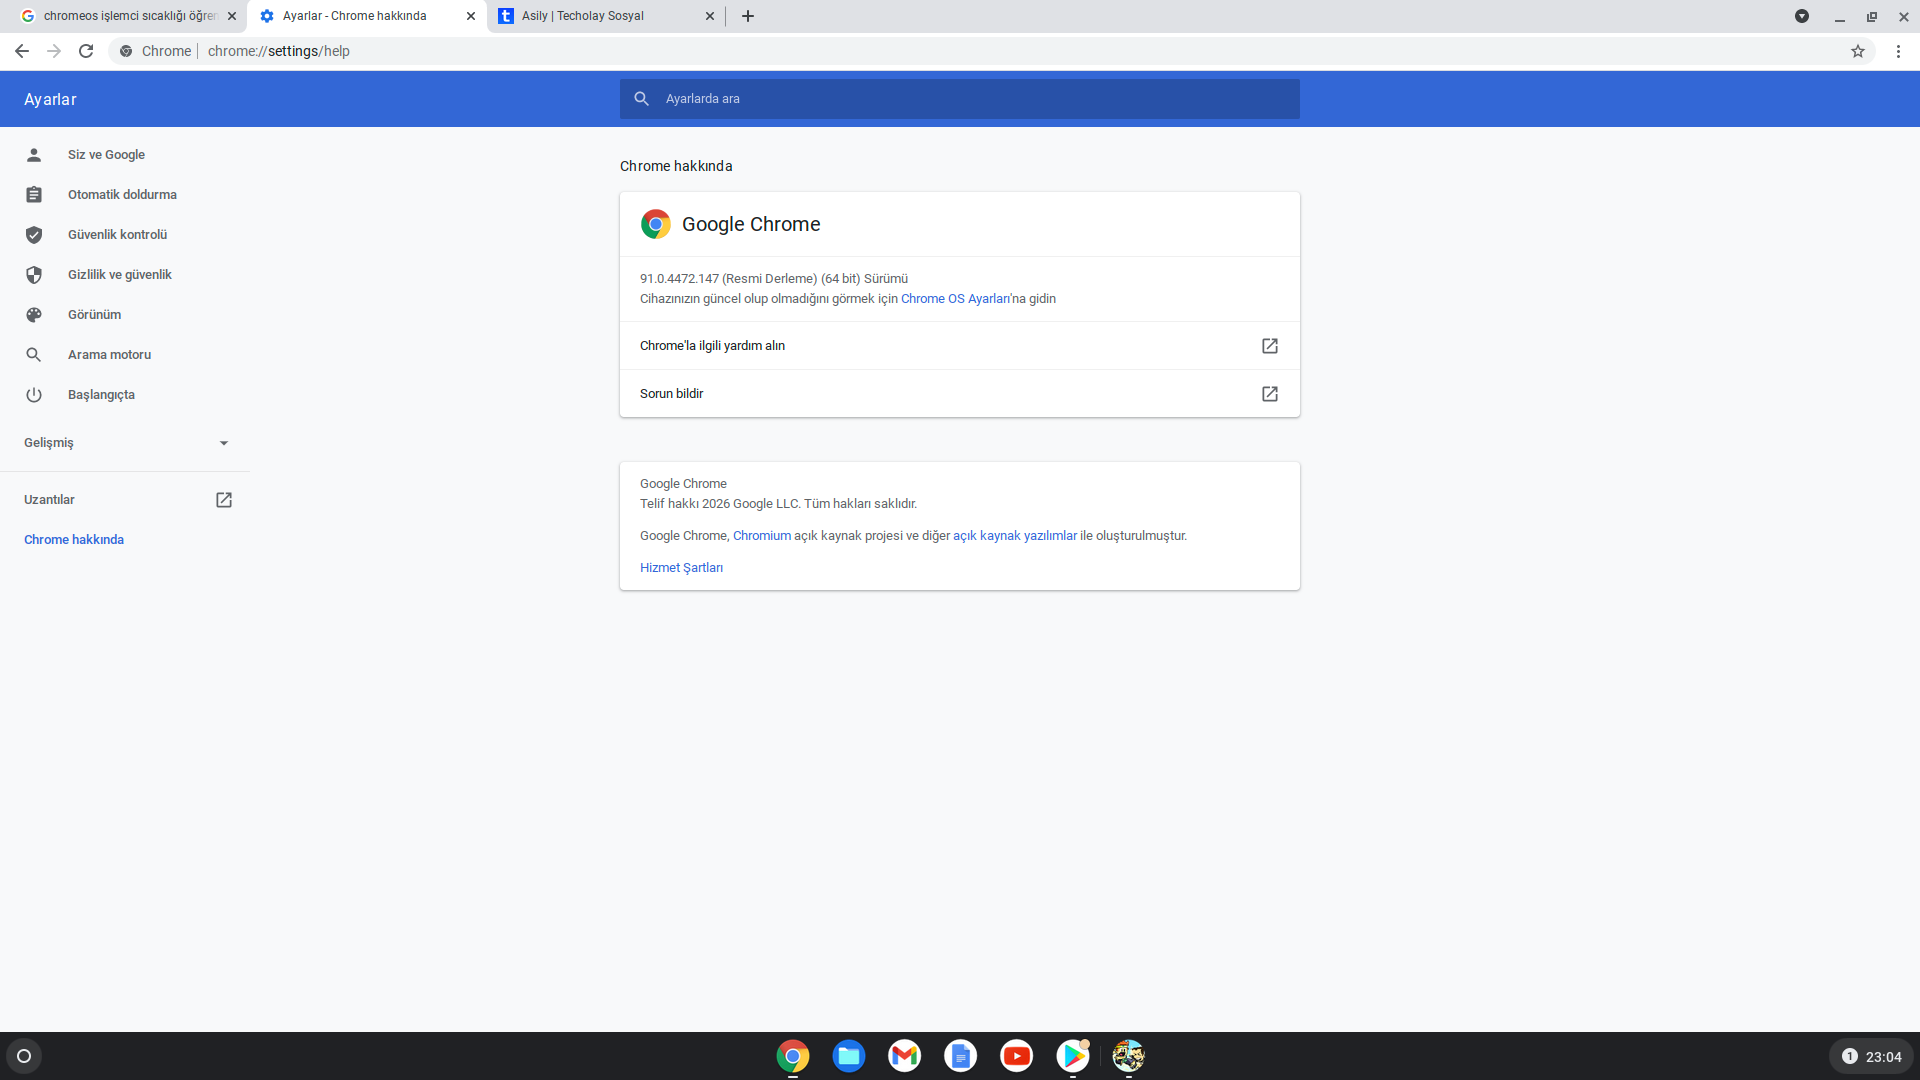Go back using the browser back arrow

22,51
